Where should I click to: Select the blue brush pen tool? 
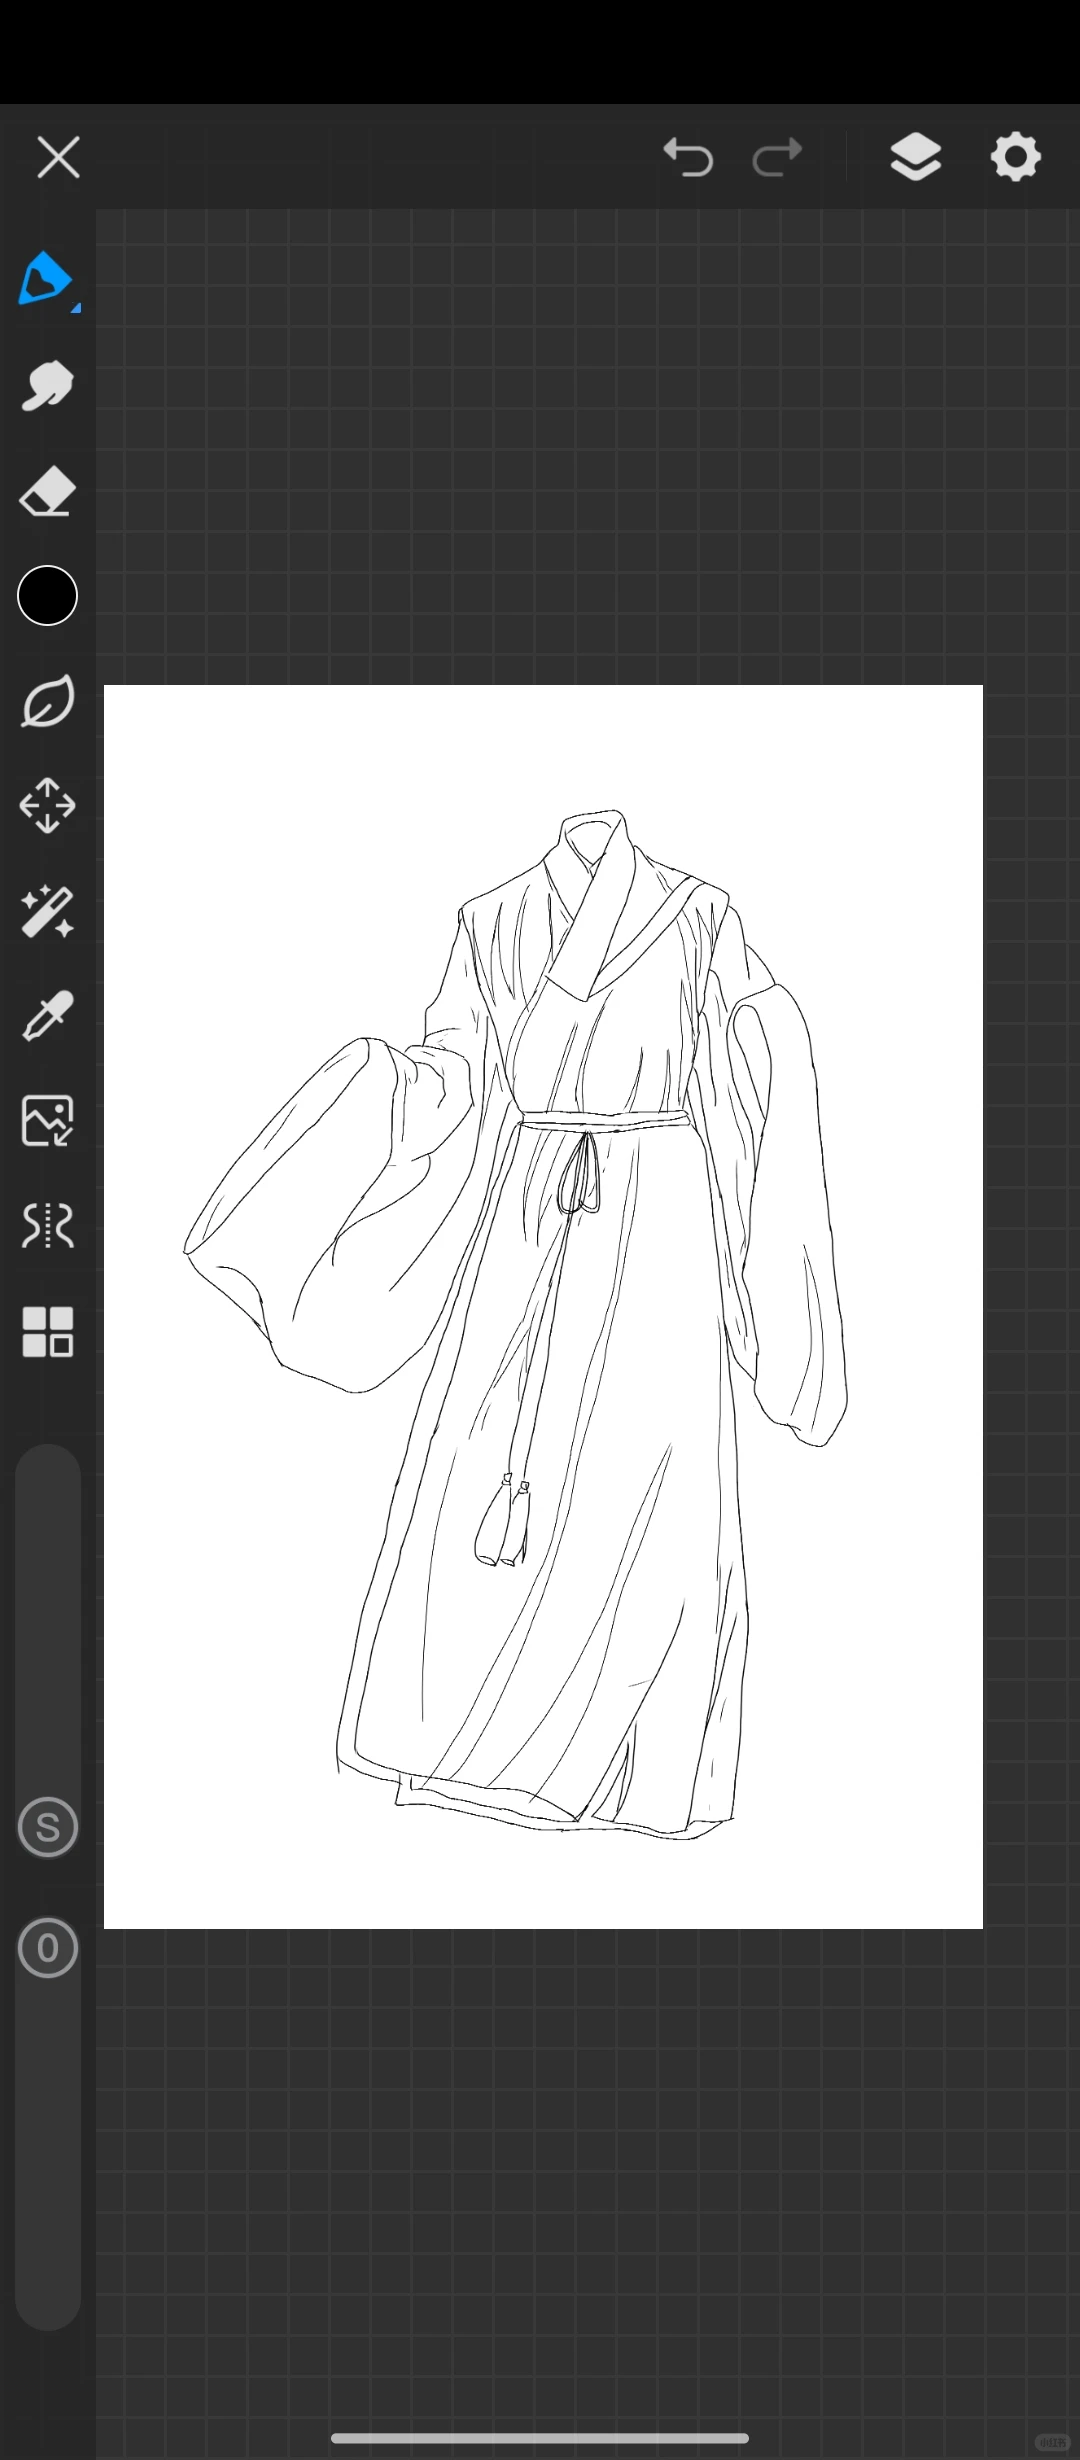point(45,277)
